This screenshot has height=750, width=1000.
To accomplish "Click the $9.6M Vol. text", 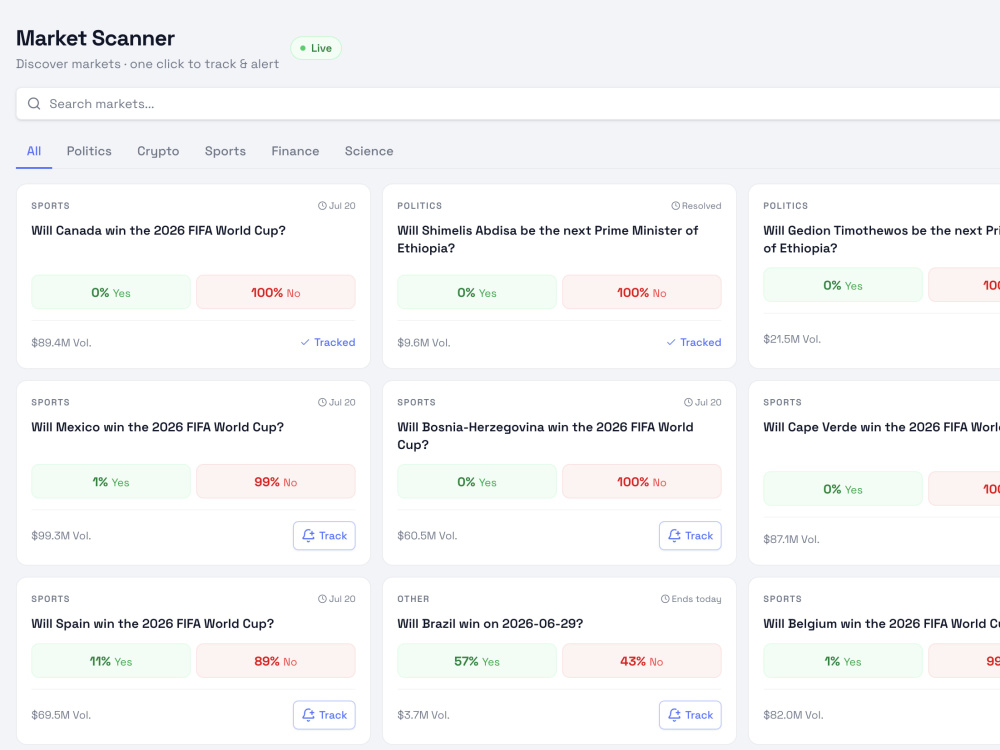I will 423,342.
